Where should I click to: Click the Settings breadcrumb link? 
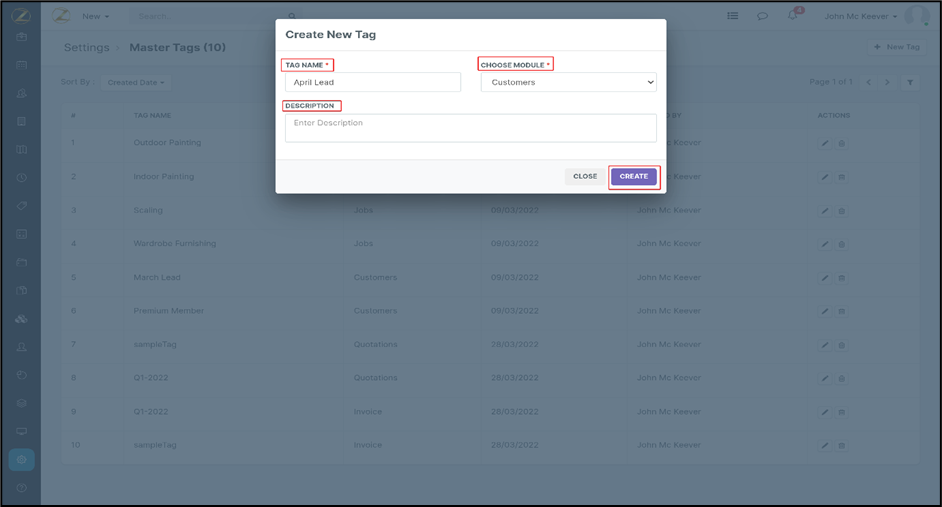point(87,47)
